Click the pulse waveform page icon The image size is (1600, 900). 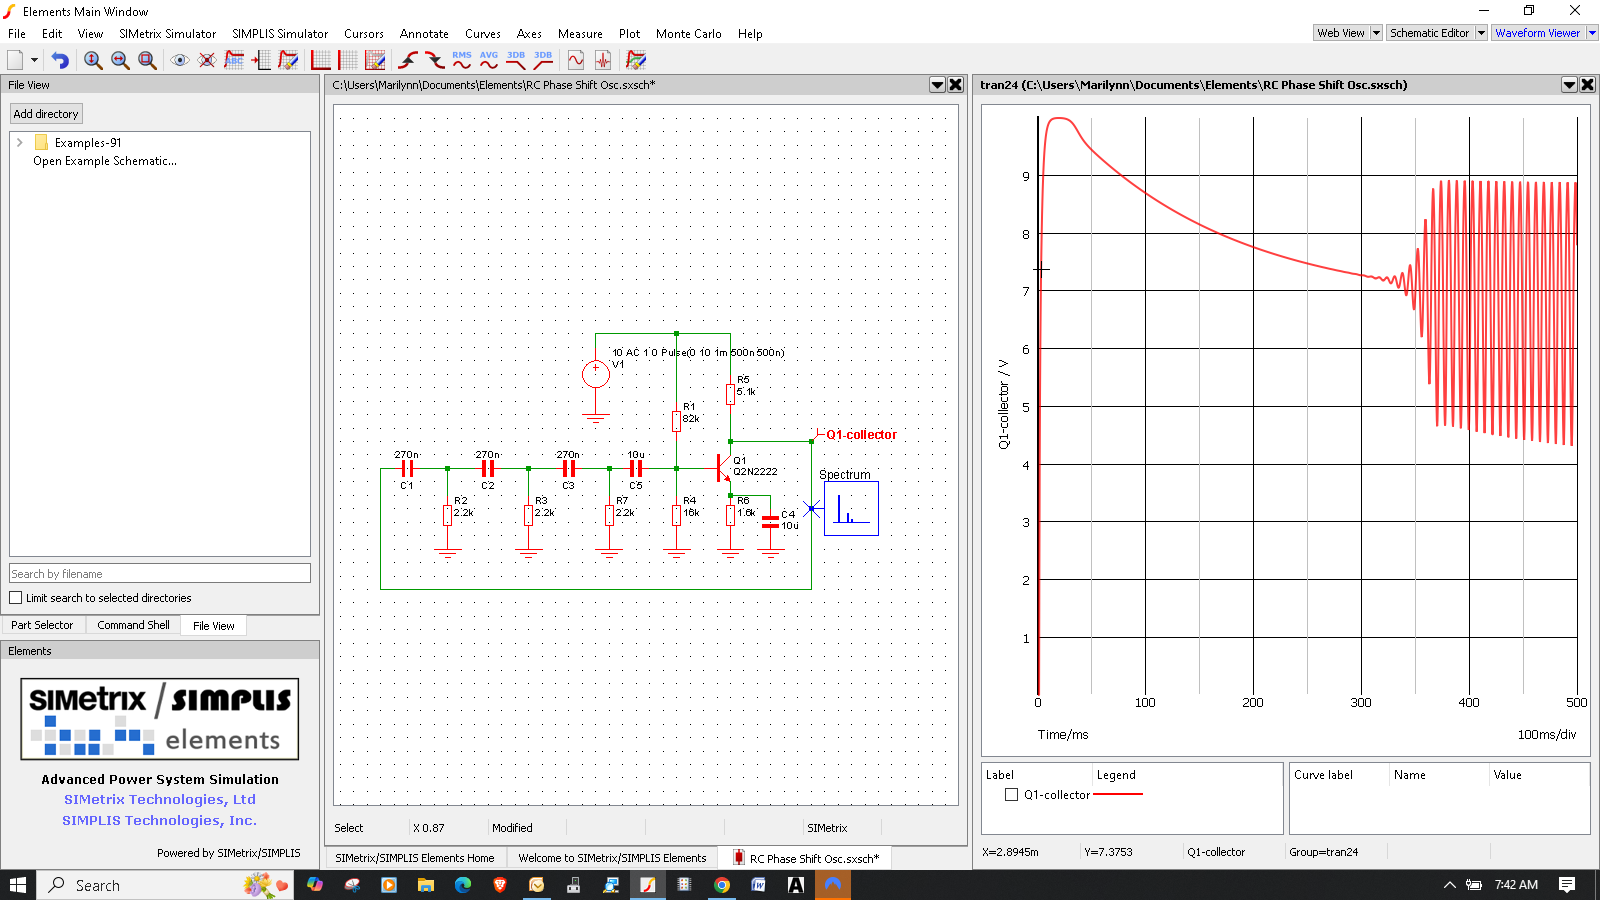pyautogui.click(x=603, y=60)
